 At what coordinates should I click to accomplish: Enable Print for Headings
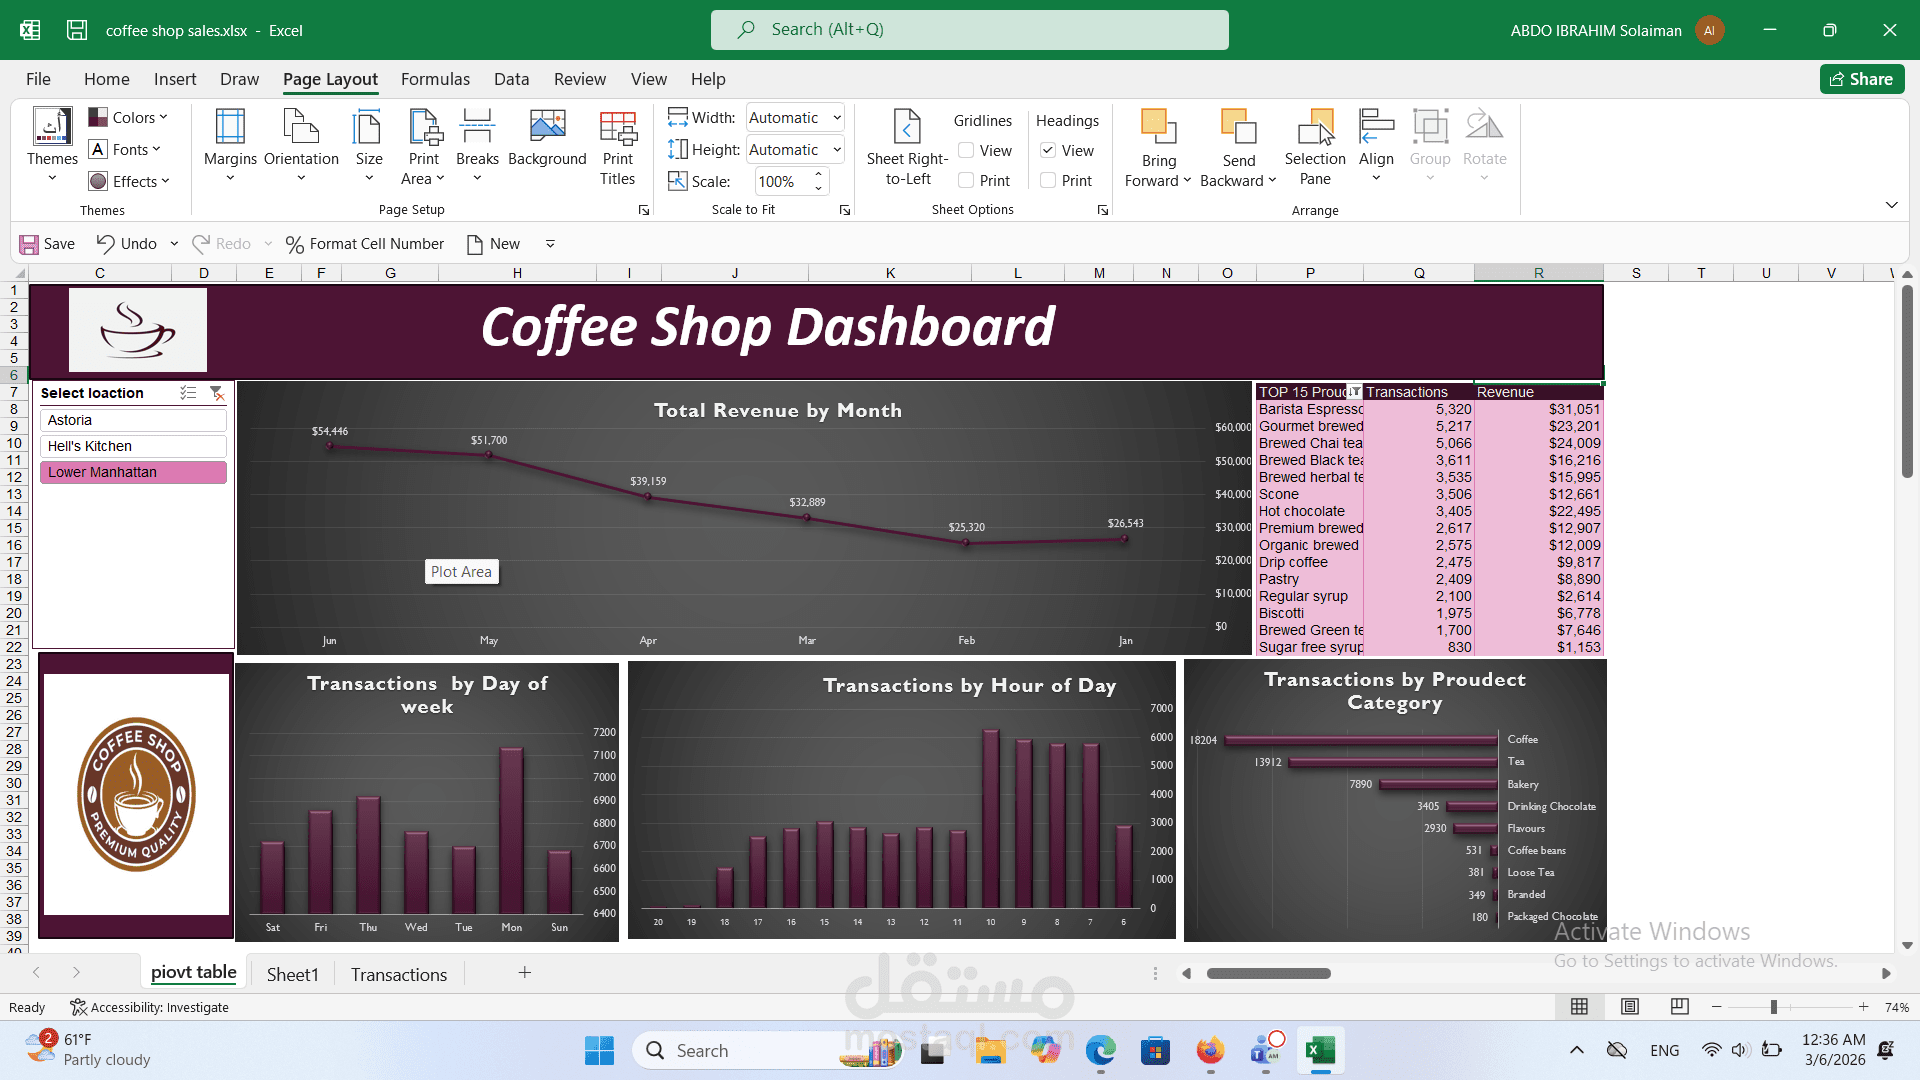click(x=1047, y=180)
